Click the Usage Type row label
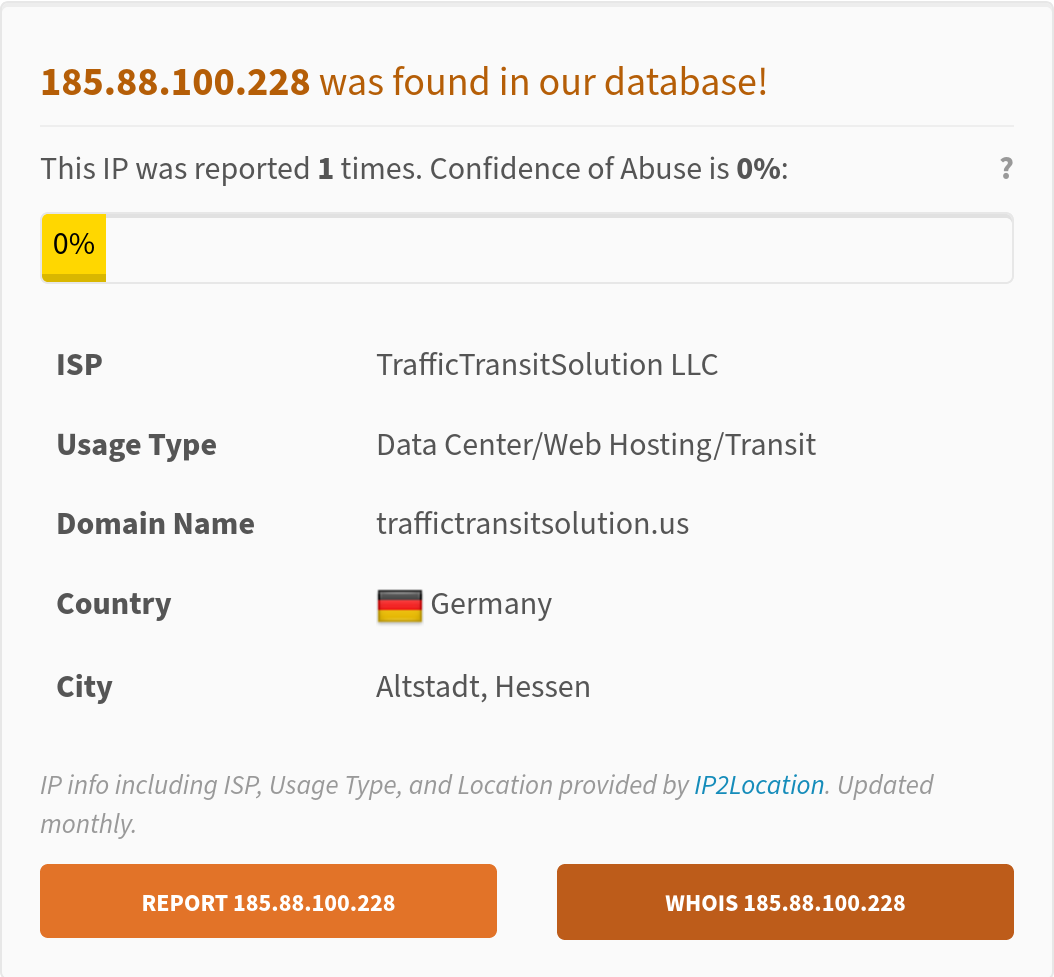The image size is (1054, 977). tap(136, 444)
